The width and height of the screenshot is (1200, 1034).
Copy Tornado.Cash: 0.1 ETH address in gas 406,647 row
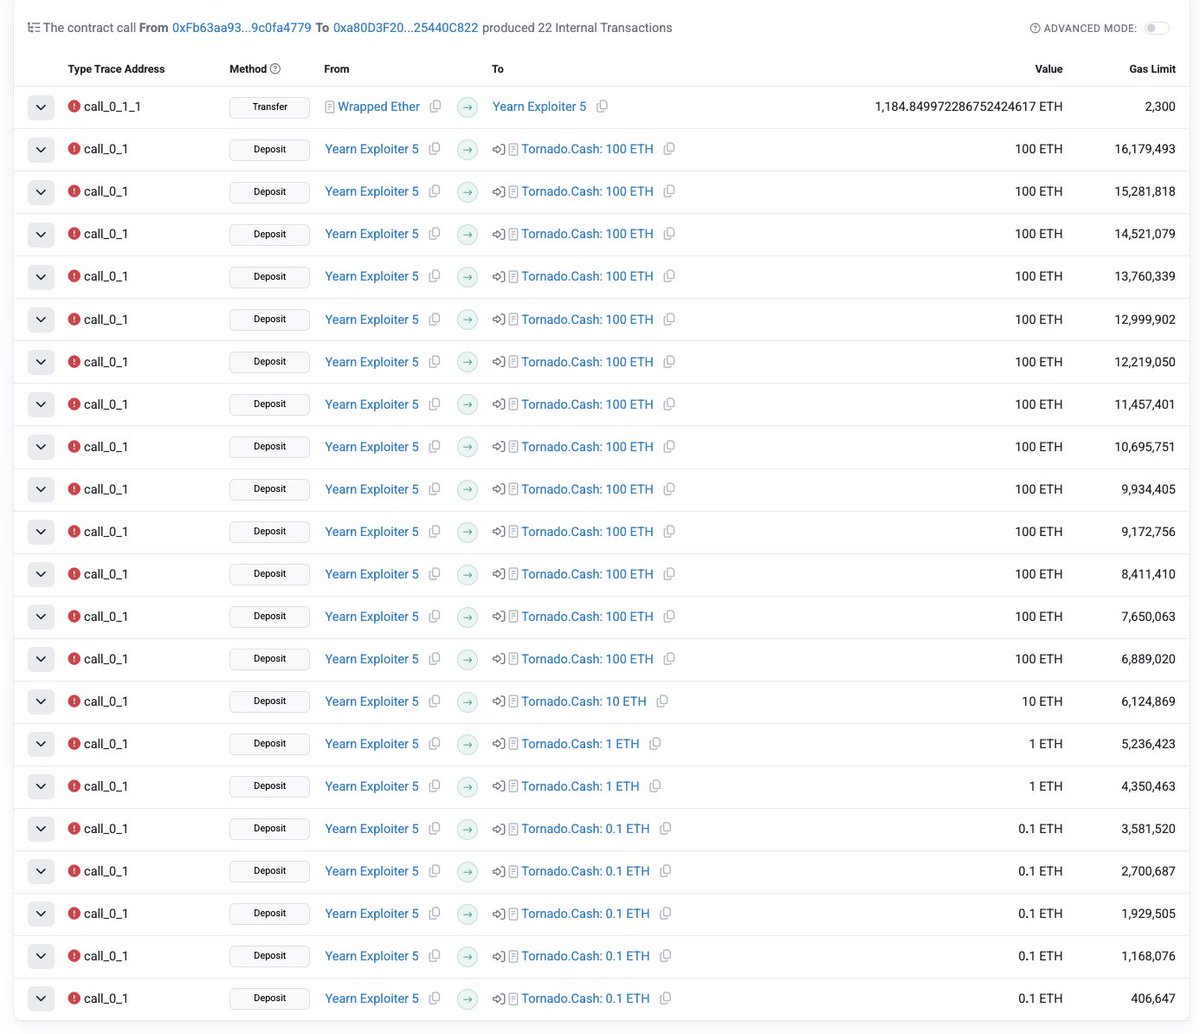pyautogui.click(x=665, y=999)
